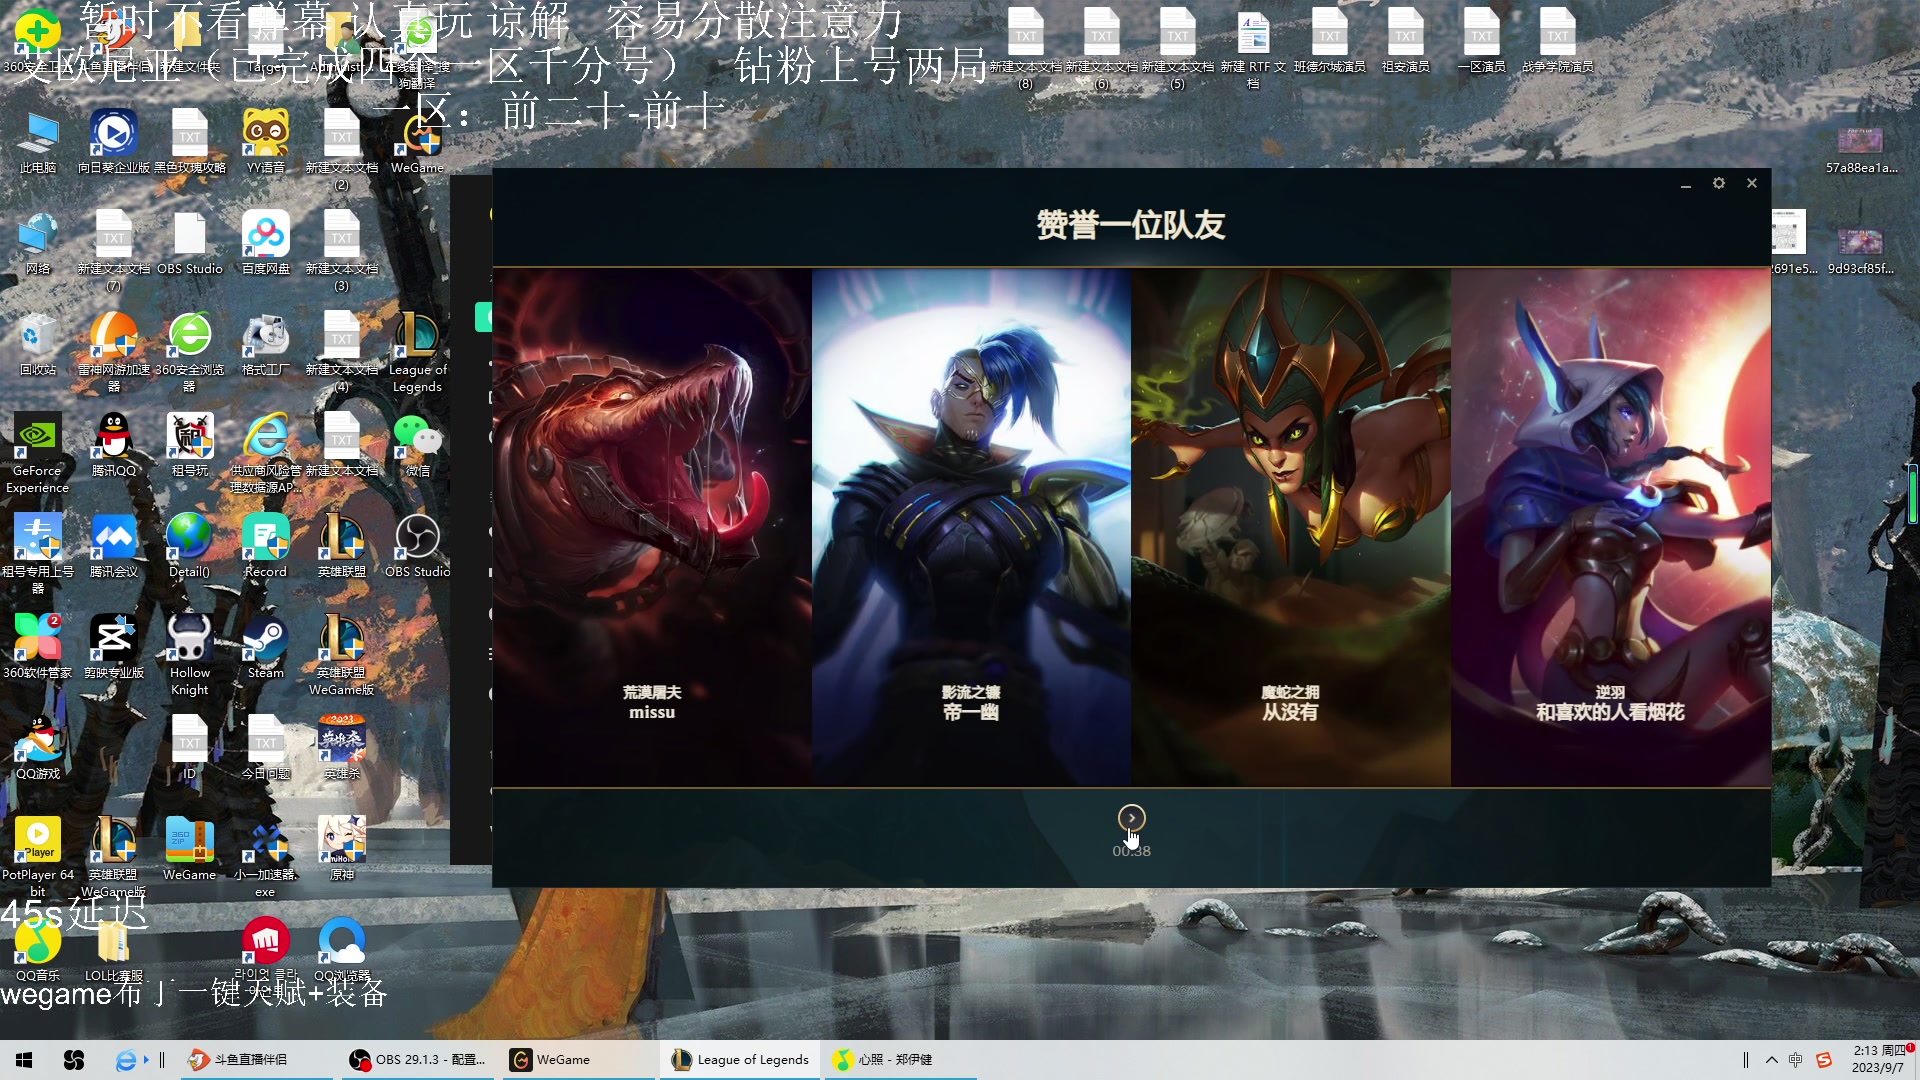The width and height of the screenshot is (1920, 1080).
Task: Open the Sogou input tray icon
Action: pyautogui.click(x=1824, y=1060)
